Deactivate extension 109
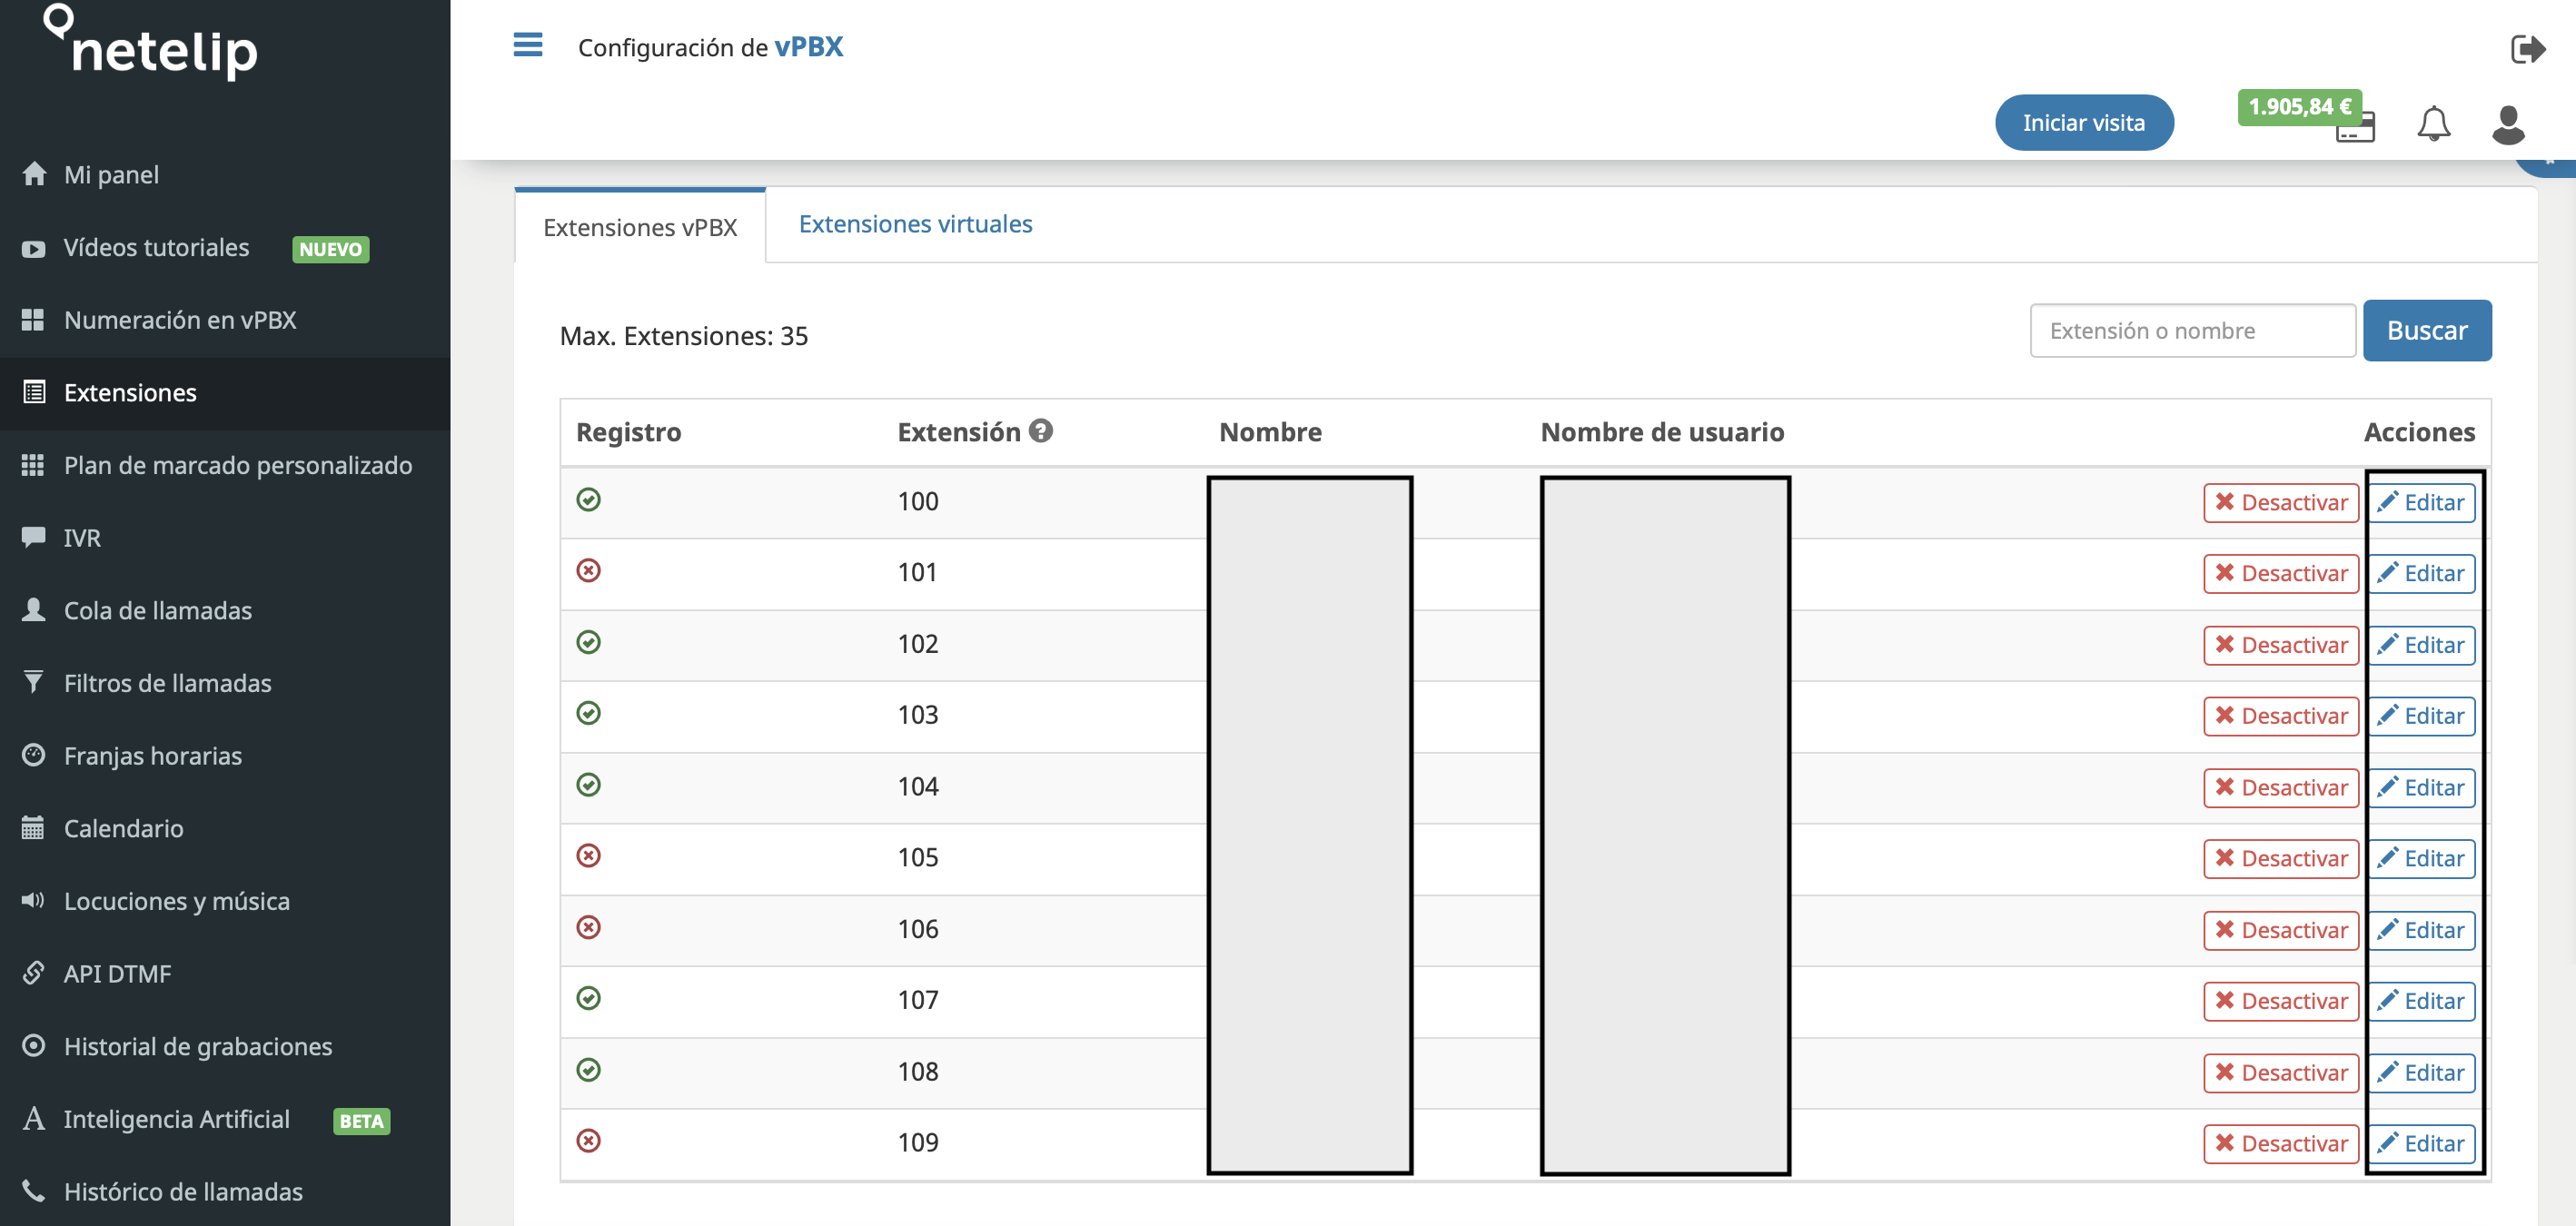The height and width of the screenshot is (1226, 2576). [x=2281, y=1144]
